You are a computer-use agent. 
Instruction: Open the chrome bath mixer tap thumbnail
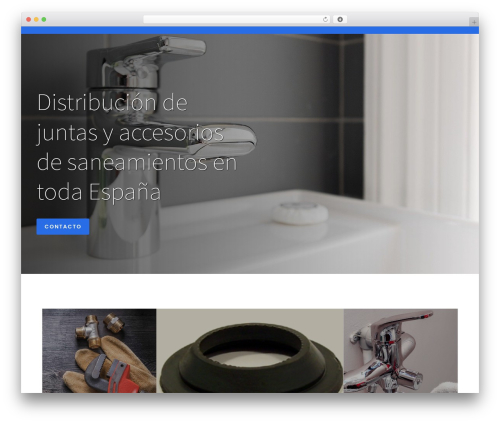click(401, 351)
